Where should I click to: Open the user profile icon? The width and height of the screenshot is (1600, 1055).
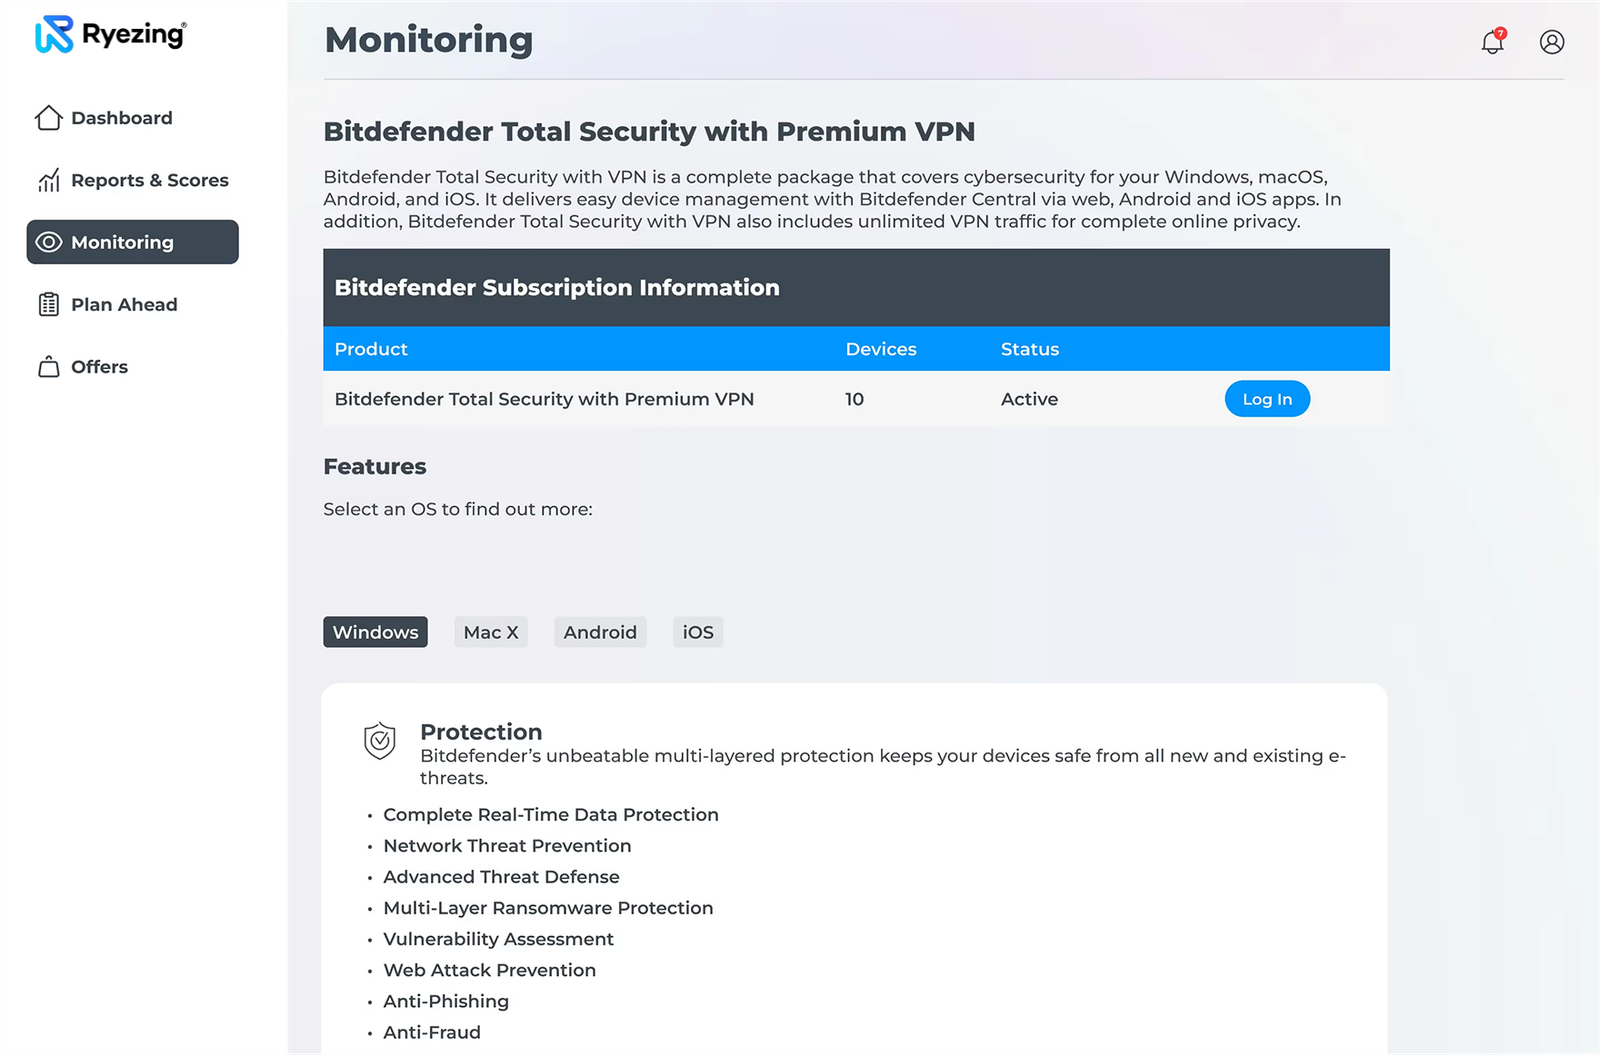coord(1551,42)
